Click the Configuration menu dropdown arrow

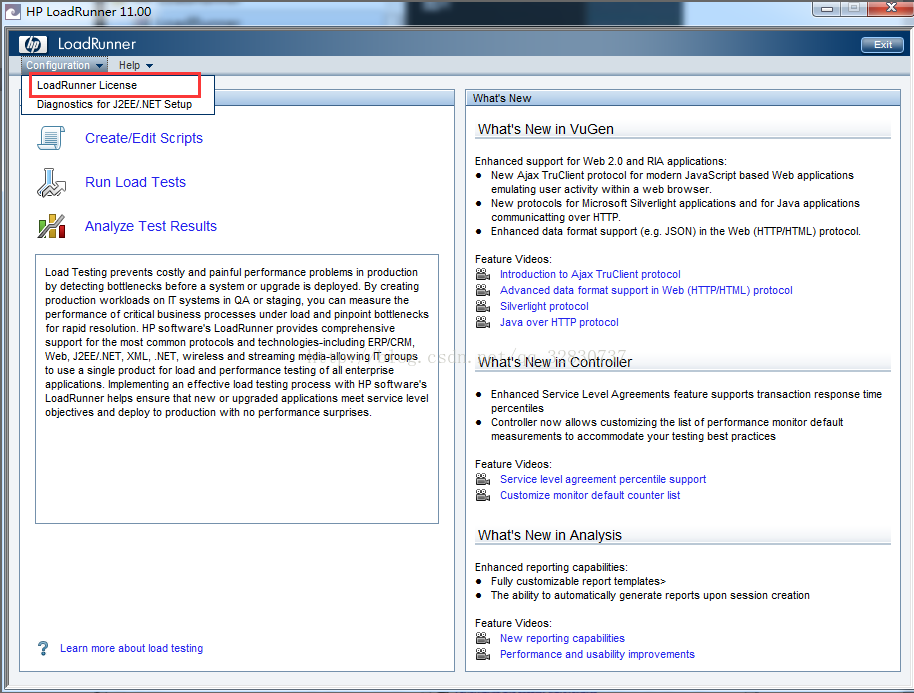coord(99,66)
